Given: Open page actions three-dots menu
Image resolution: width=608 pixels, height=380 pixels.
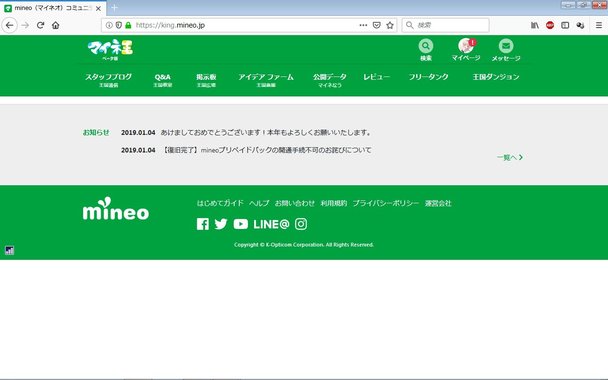Looking at the screenshot, I should point(363,25).
